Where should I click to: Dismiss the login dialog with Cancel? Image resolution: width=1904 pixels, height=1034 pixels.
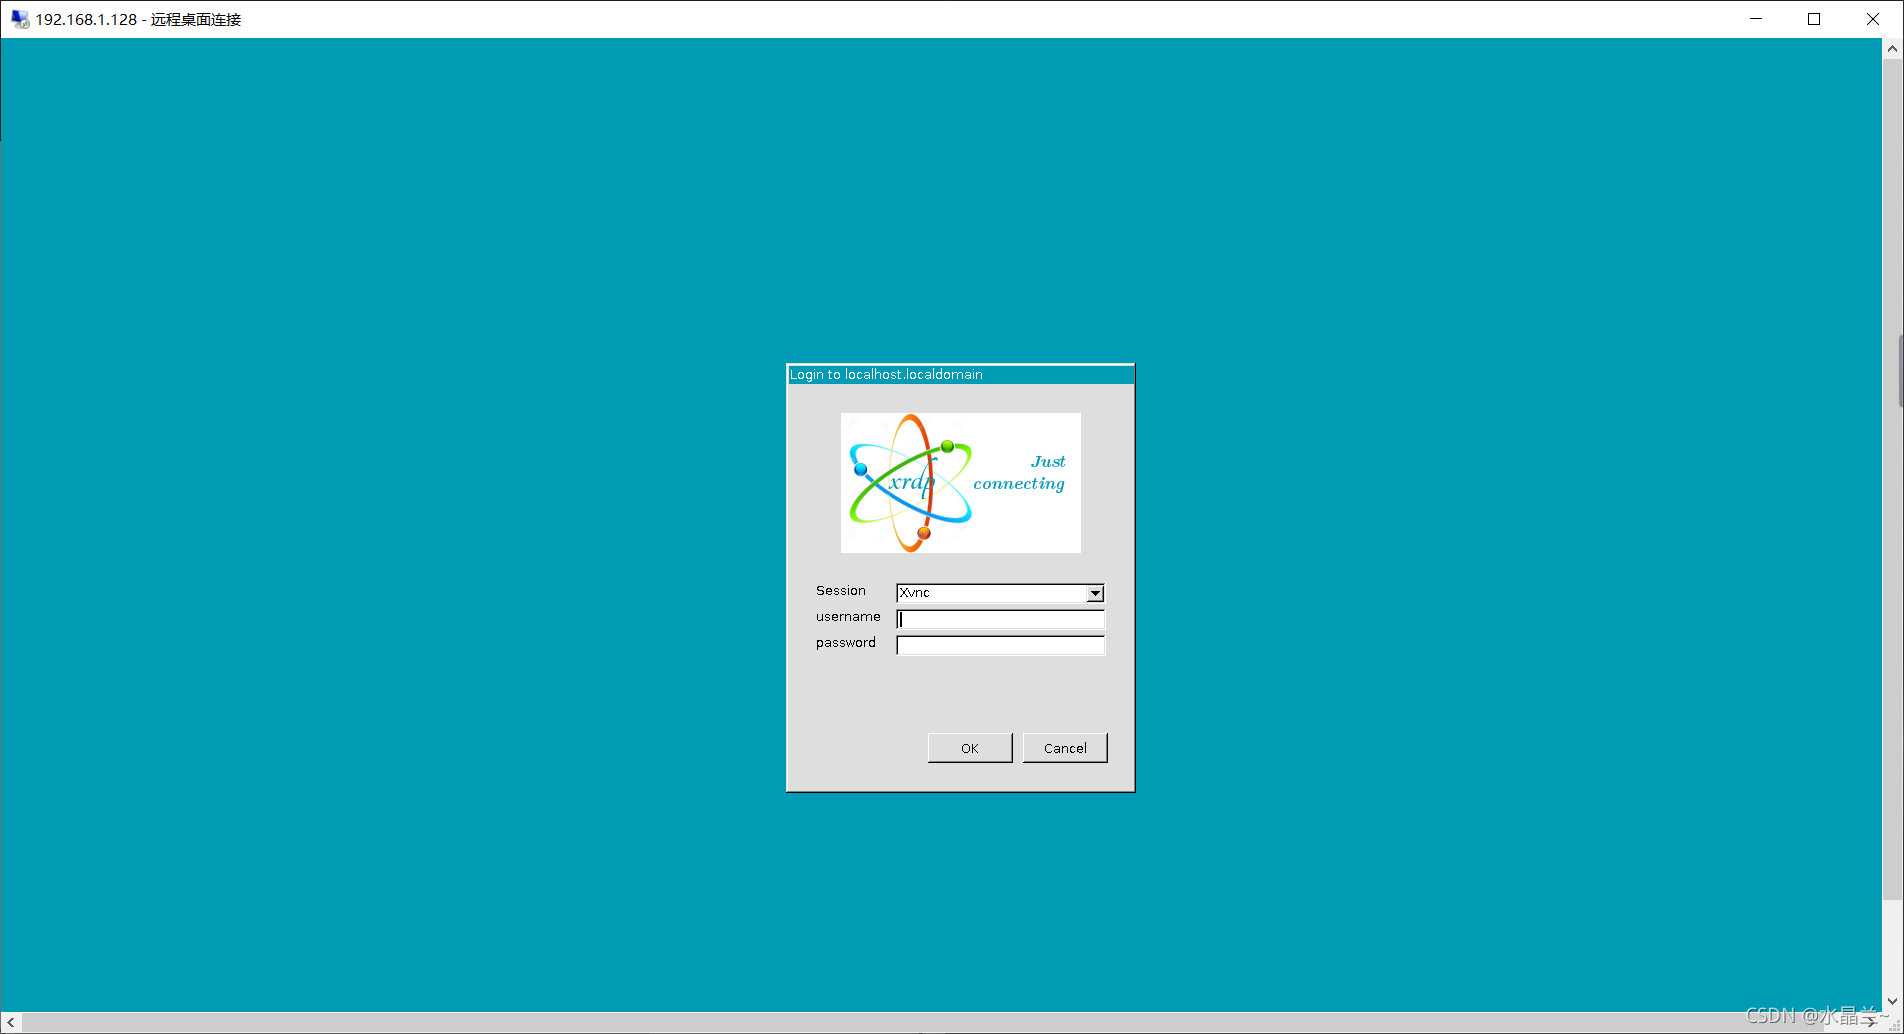coord(1065,748)
